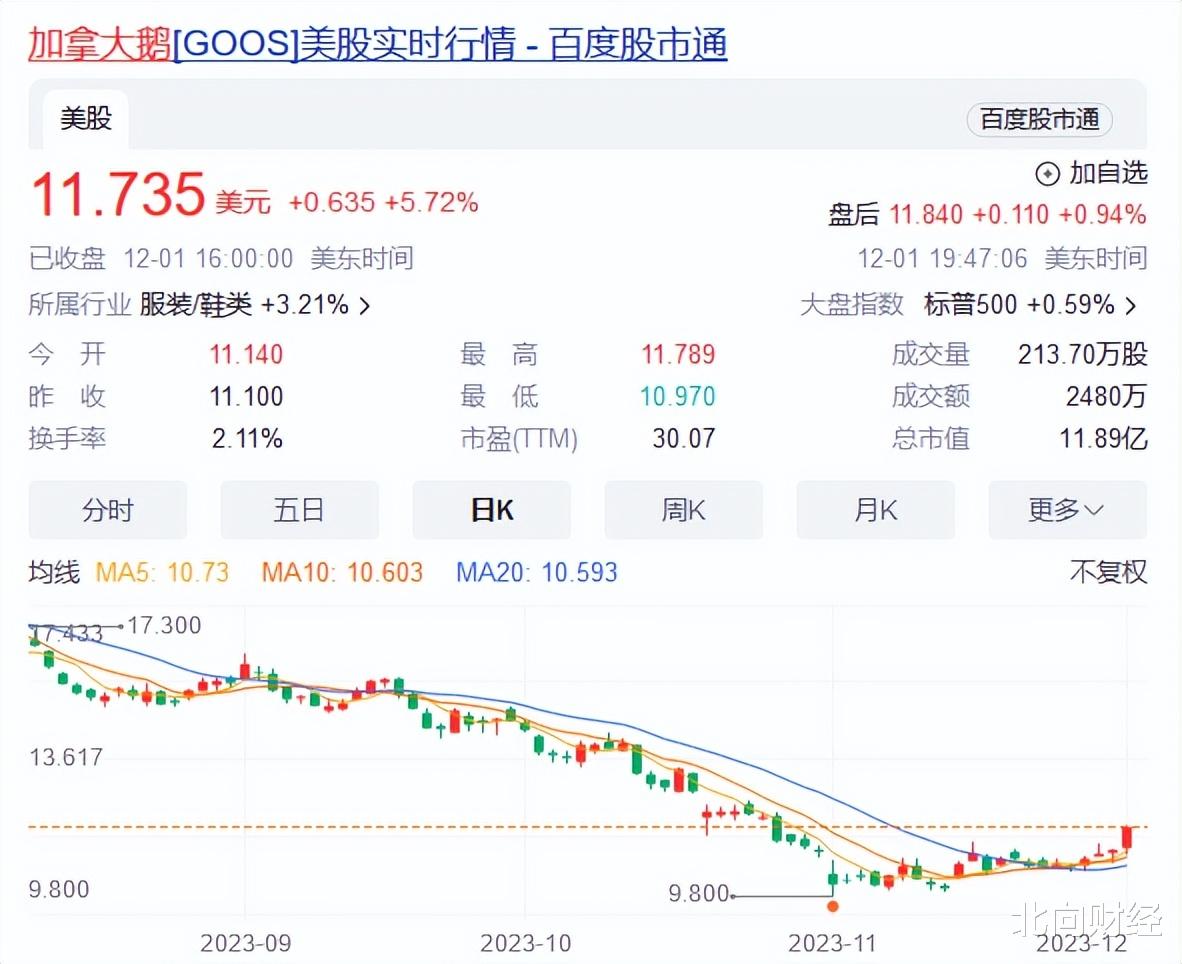
Task: Click the 已收盘 12-01 16:00:00 status text
Action: (x=161, y=259)
